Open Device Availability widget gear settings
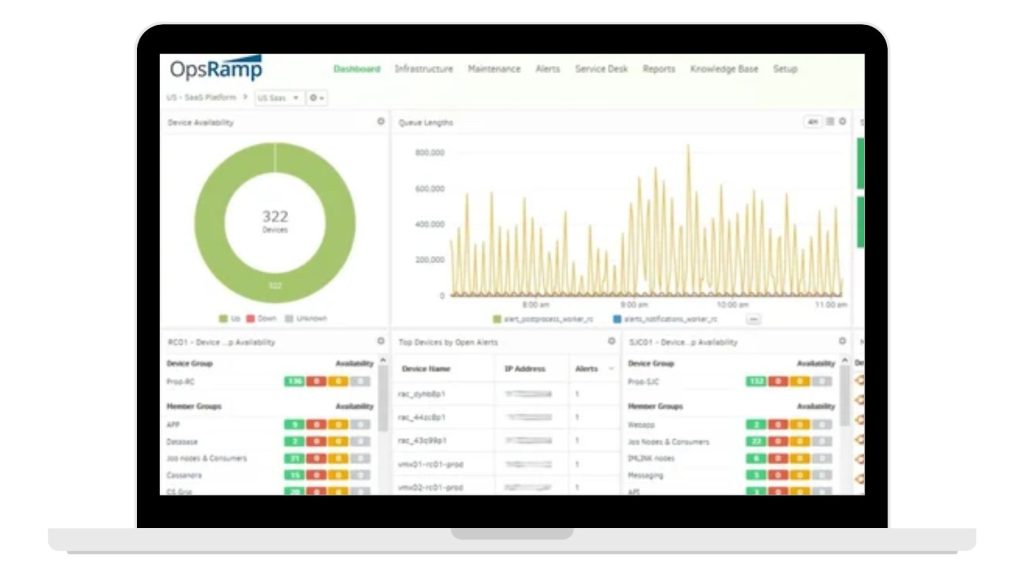The width and height of the screenshot is (1024, 576). pyautogui.click(x=380, y=121)
